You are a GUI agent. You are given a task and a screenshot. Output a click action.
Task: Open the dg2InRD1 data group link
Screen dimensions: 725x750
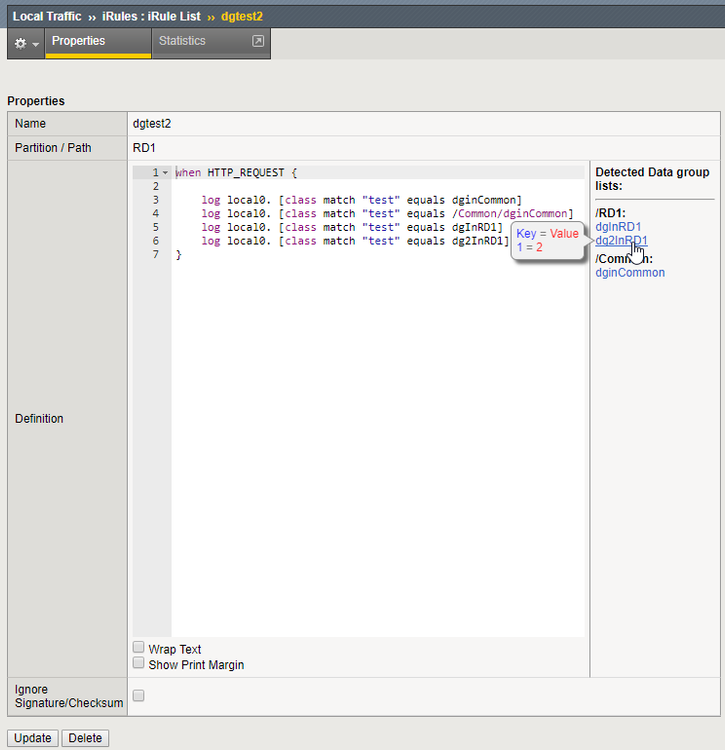pyautogui.click(x=620, y=240)
